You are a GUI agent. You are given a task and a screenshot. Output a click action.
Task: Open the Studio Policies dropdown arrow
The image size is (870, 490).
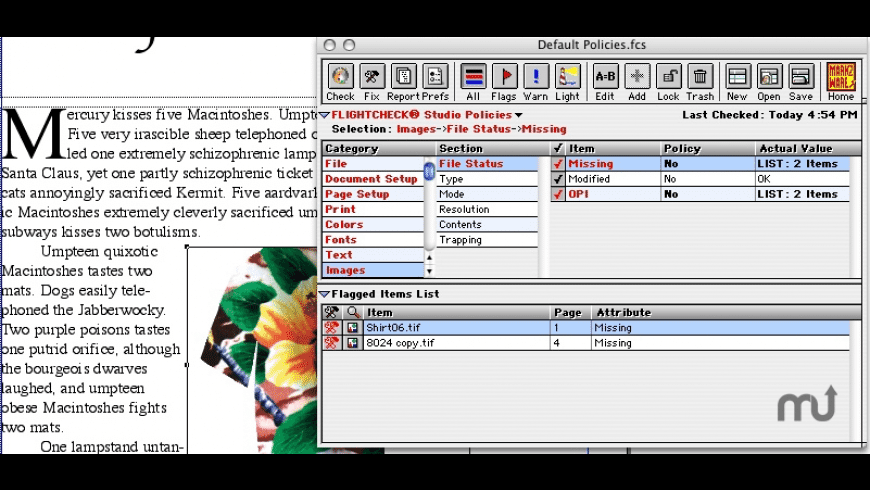coord(518,115)
